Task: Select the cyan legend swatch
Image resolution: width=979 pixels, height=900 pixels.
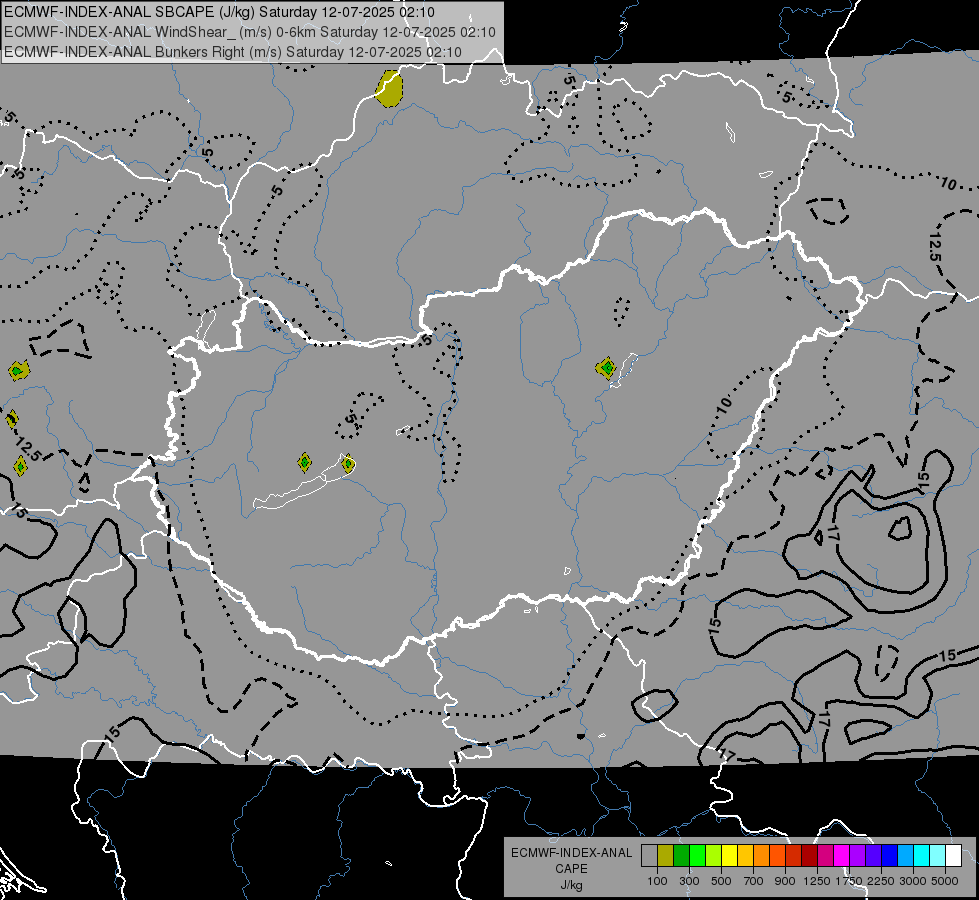Action: (x=921, y=856)
